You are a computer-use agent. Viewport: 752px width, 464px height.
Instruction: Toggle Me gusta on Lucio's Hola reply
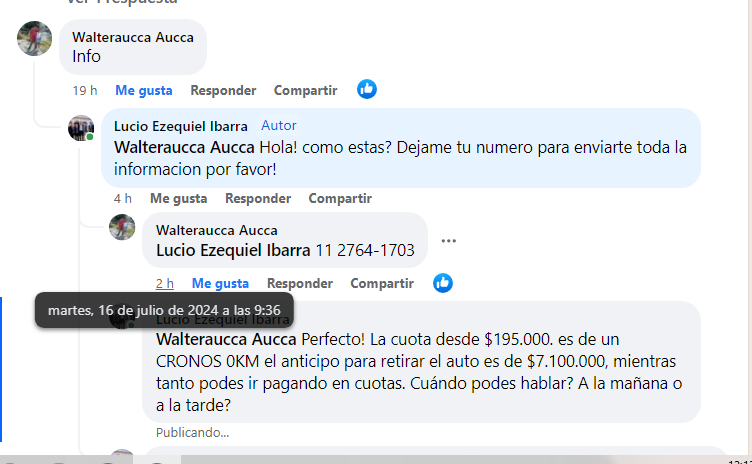[178, 198]
